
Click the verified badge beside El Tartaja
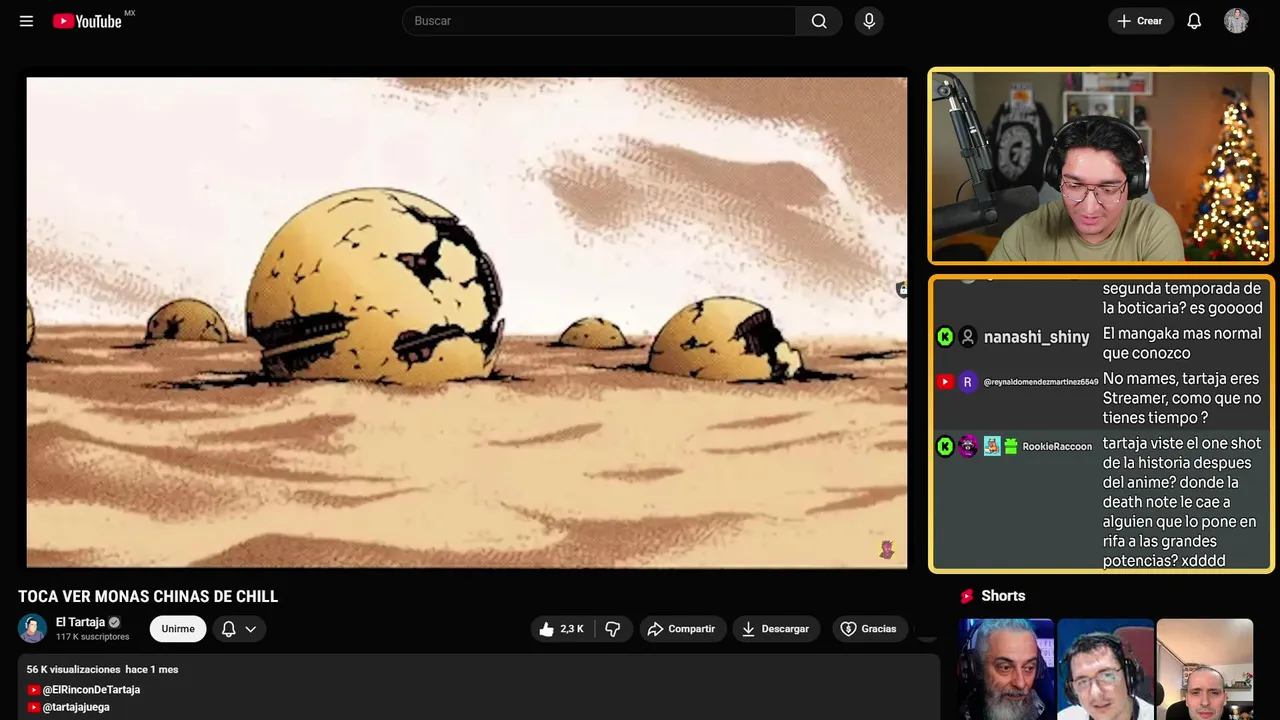114,622
